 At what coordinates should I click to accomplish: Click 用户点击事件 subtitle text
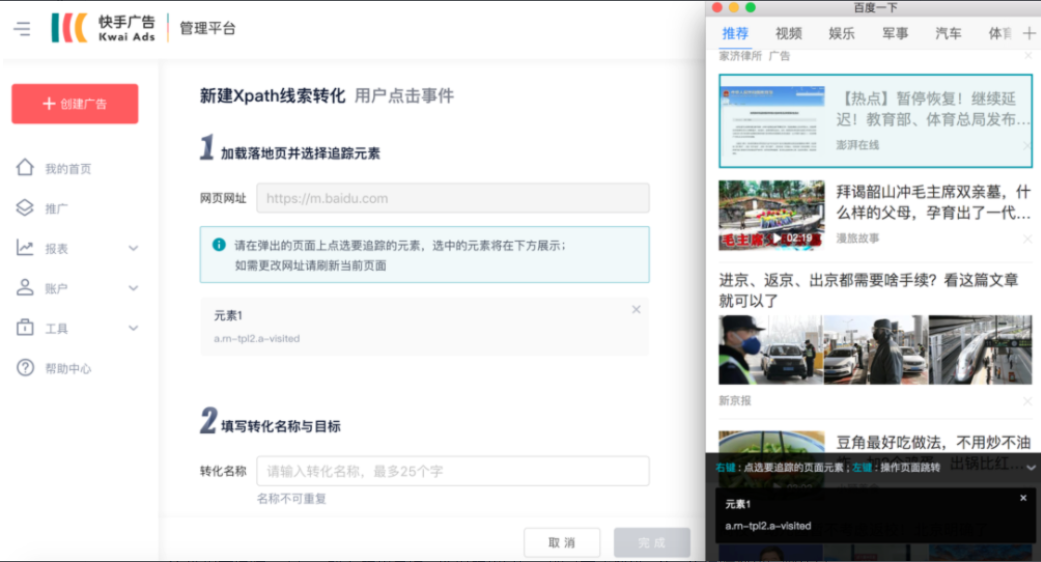coord(404,96)
